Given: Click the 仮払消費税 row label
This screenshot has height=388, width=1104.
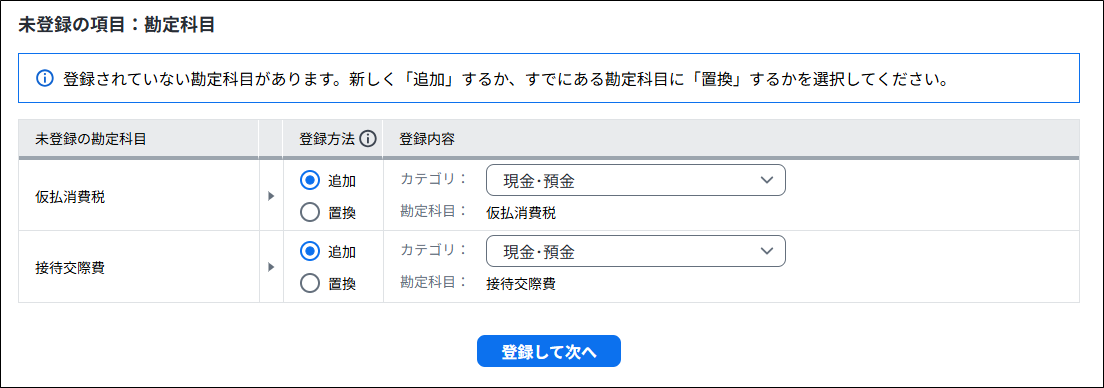Looking at the screenshot, I should [x=70, y=197].
